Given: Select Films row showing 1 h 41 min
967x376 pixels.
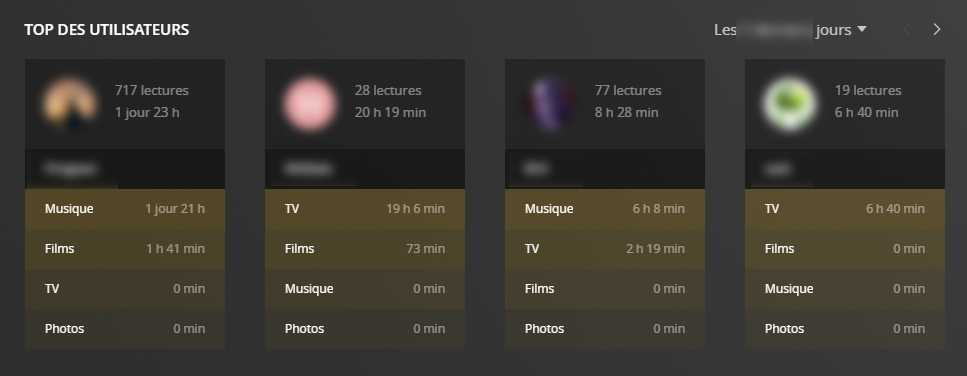Looking at the screenshot, I should click(x=125, y=249).
